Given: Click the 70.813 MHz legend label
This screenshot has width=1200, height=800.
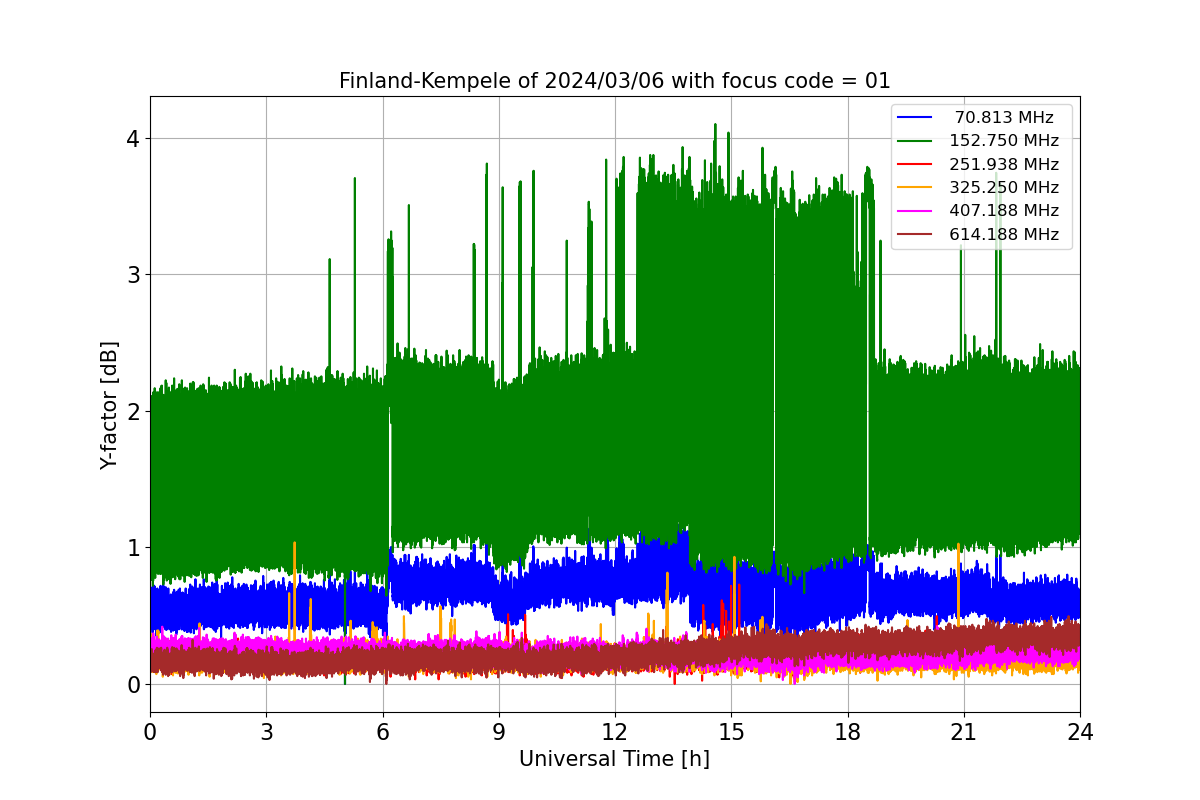Looking at the screenshot, I should [x=1004, y=118].
